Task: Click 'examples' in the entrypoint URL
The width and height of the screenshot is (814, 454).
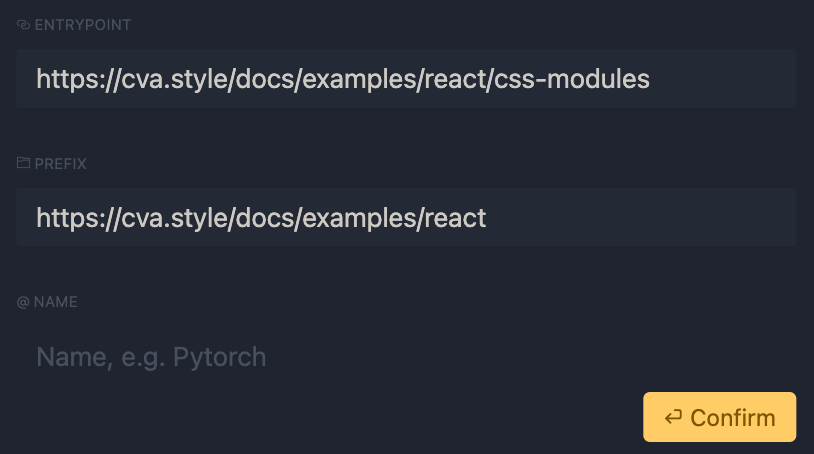Action: click(x=359, y=79)
